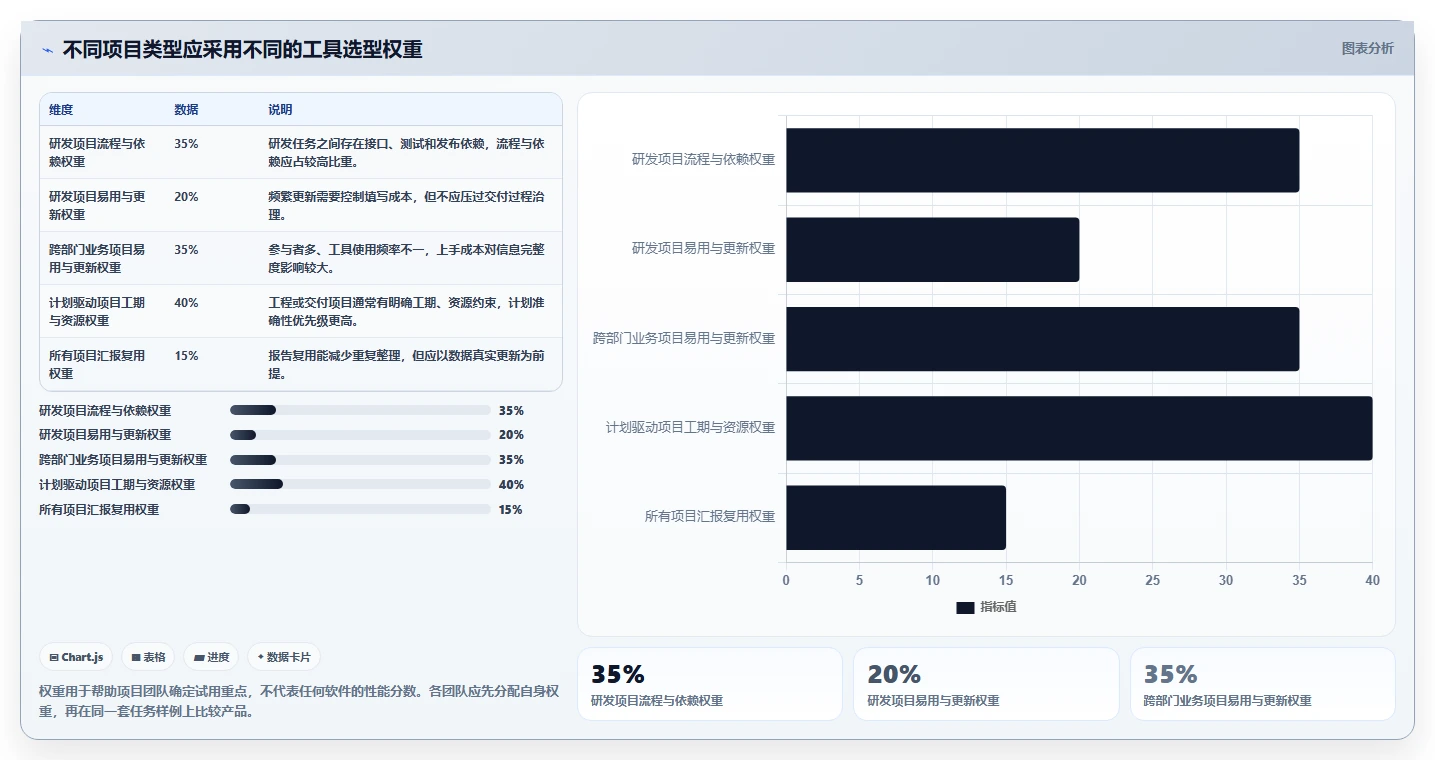
Task: Click the legend color box for 指标值
Action: click(965, 607)
